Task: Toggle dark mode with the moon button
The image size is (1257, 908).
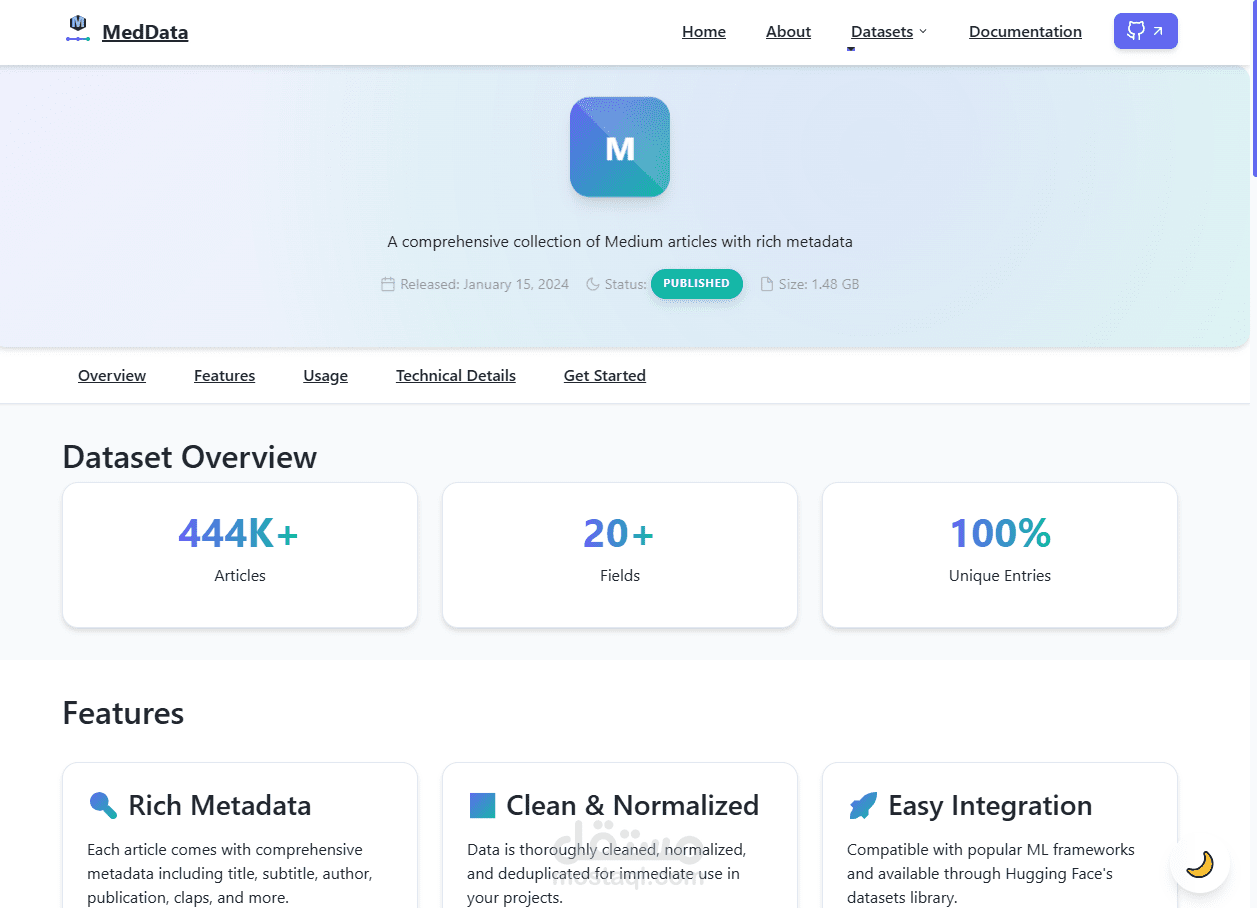Action: tap(1199, 864)
